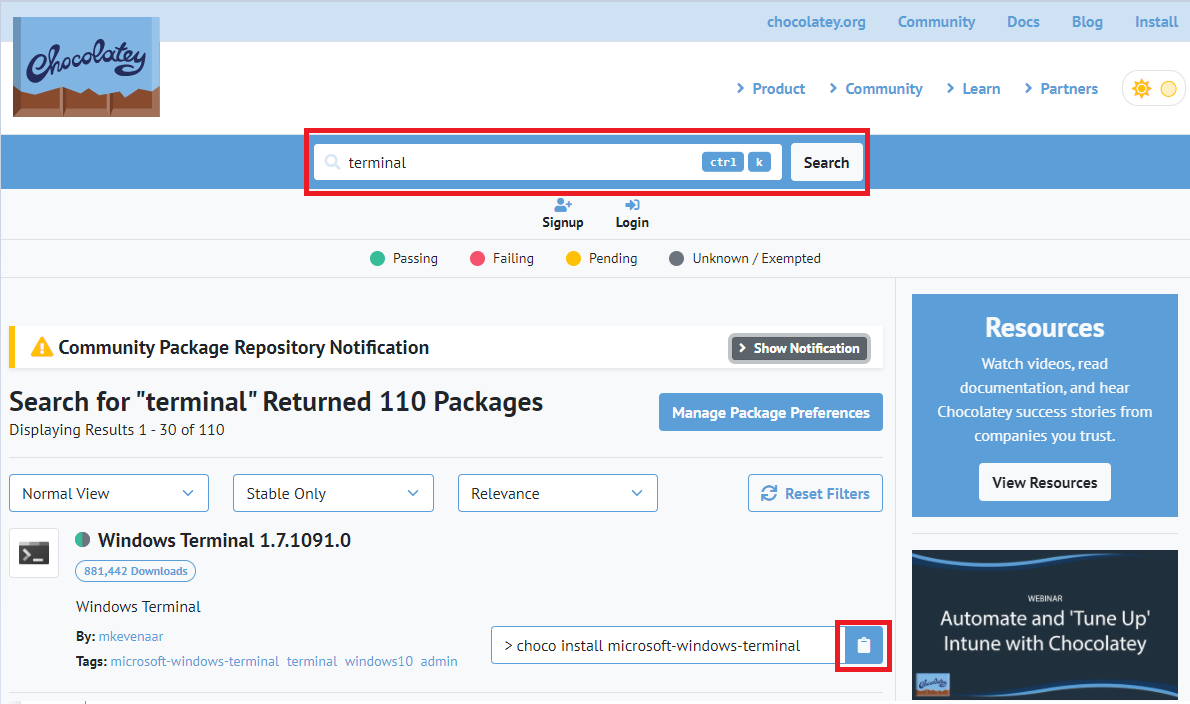Click Manage Package Preferences
Image resolution: width=1190 pixels, height=704 pixels.
pyautogui.click(x=770, y=412)
